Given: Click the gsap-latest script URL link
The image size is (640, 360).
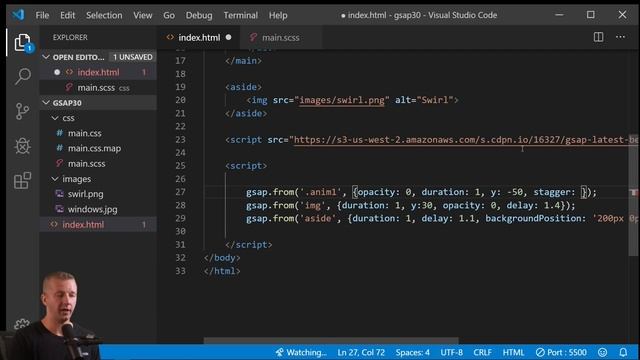Looking at the screenshot, I should [x=465, y=140].
